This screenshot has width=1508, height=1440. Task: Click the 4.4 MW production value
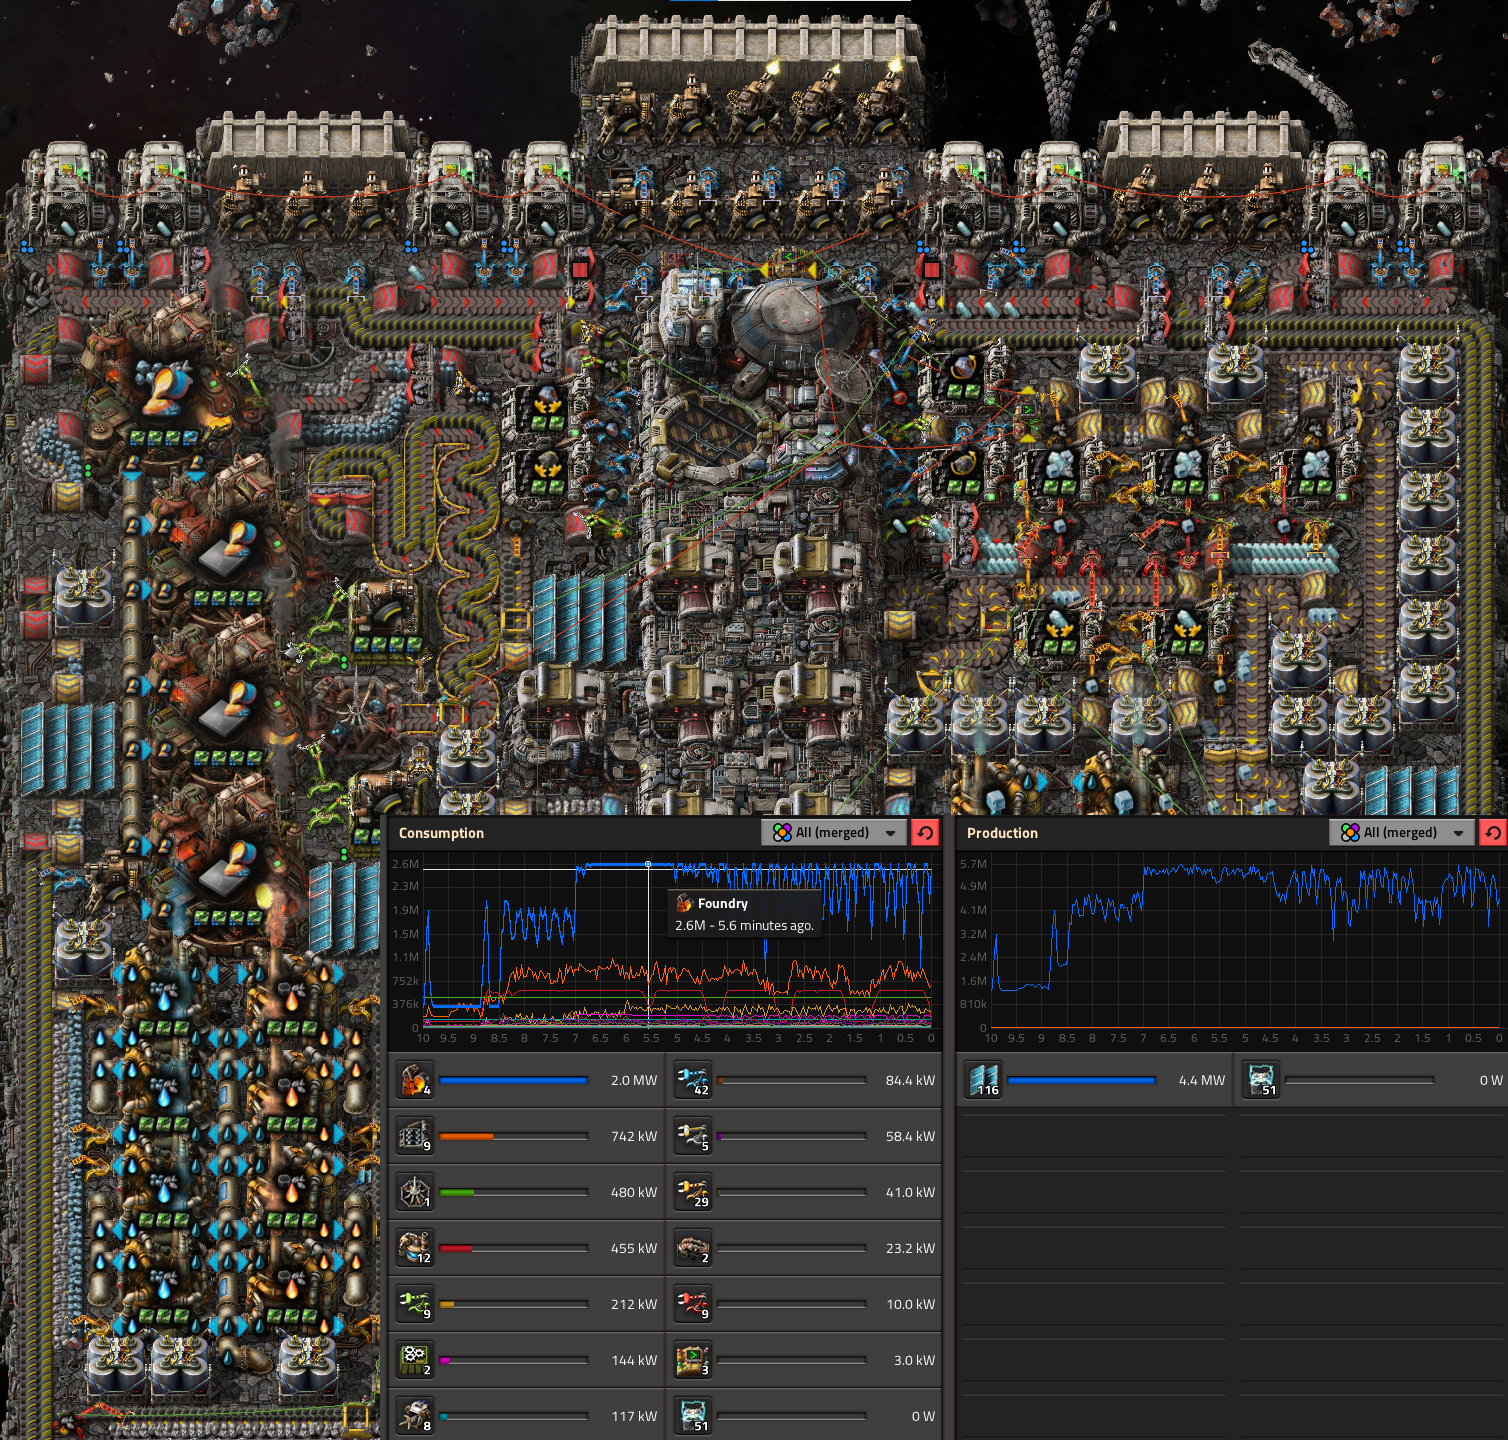coord(1201,1080)
